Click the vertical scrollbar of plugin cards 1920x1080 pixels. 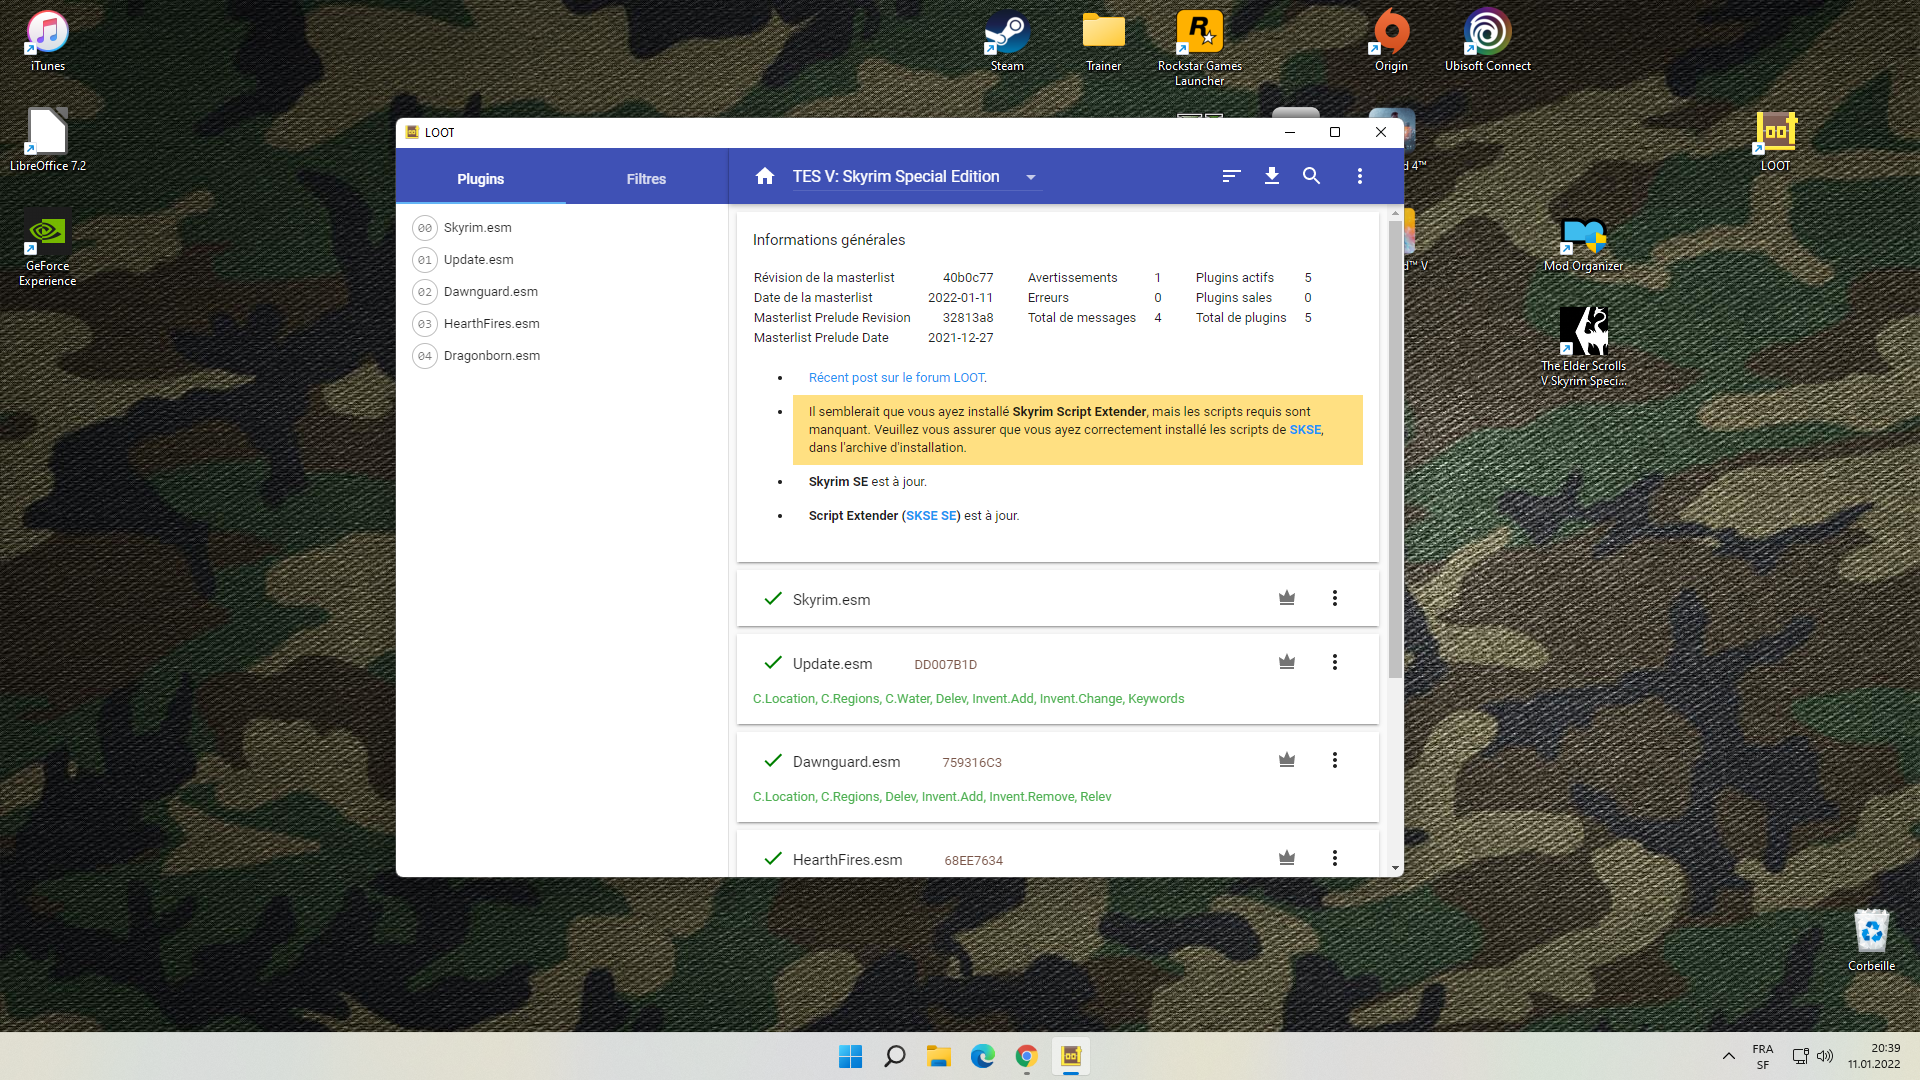click(1395, 450)
